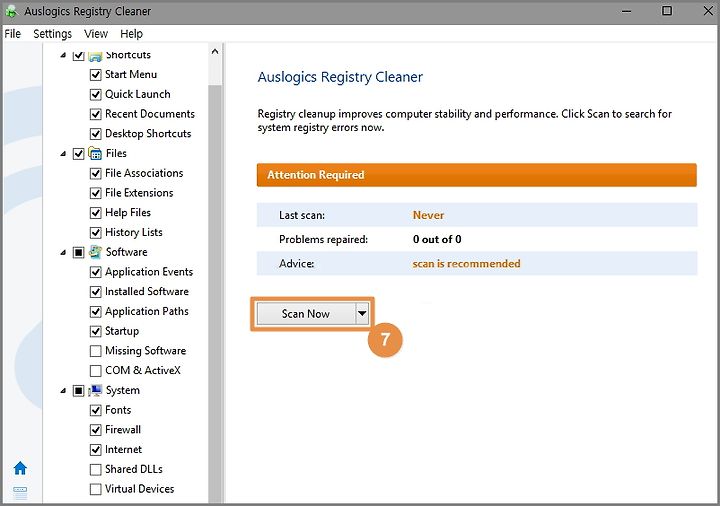The width and height of the screenshot is (720, 506).
Task: Open the View menu
Action: [96, 34]
